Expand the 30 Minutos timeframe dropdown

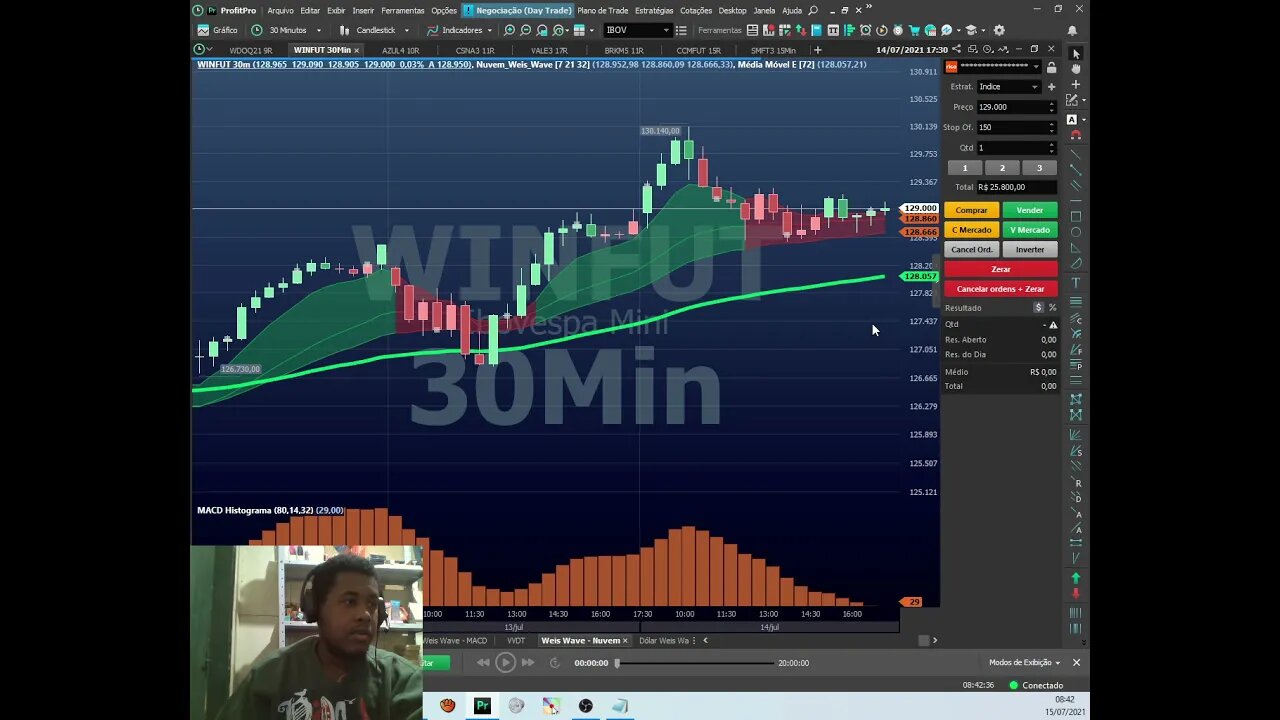pos(319,30)
